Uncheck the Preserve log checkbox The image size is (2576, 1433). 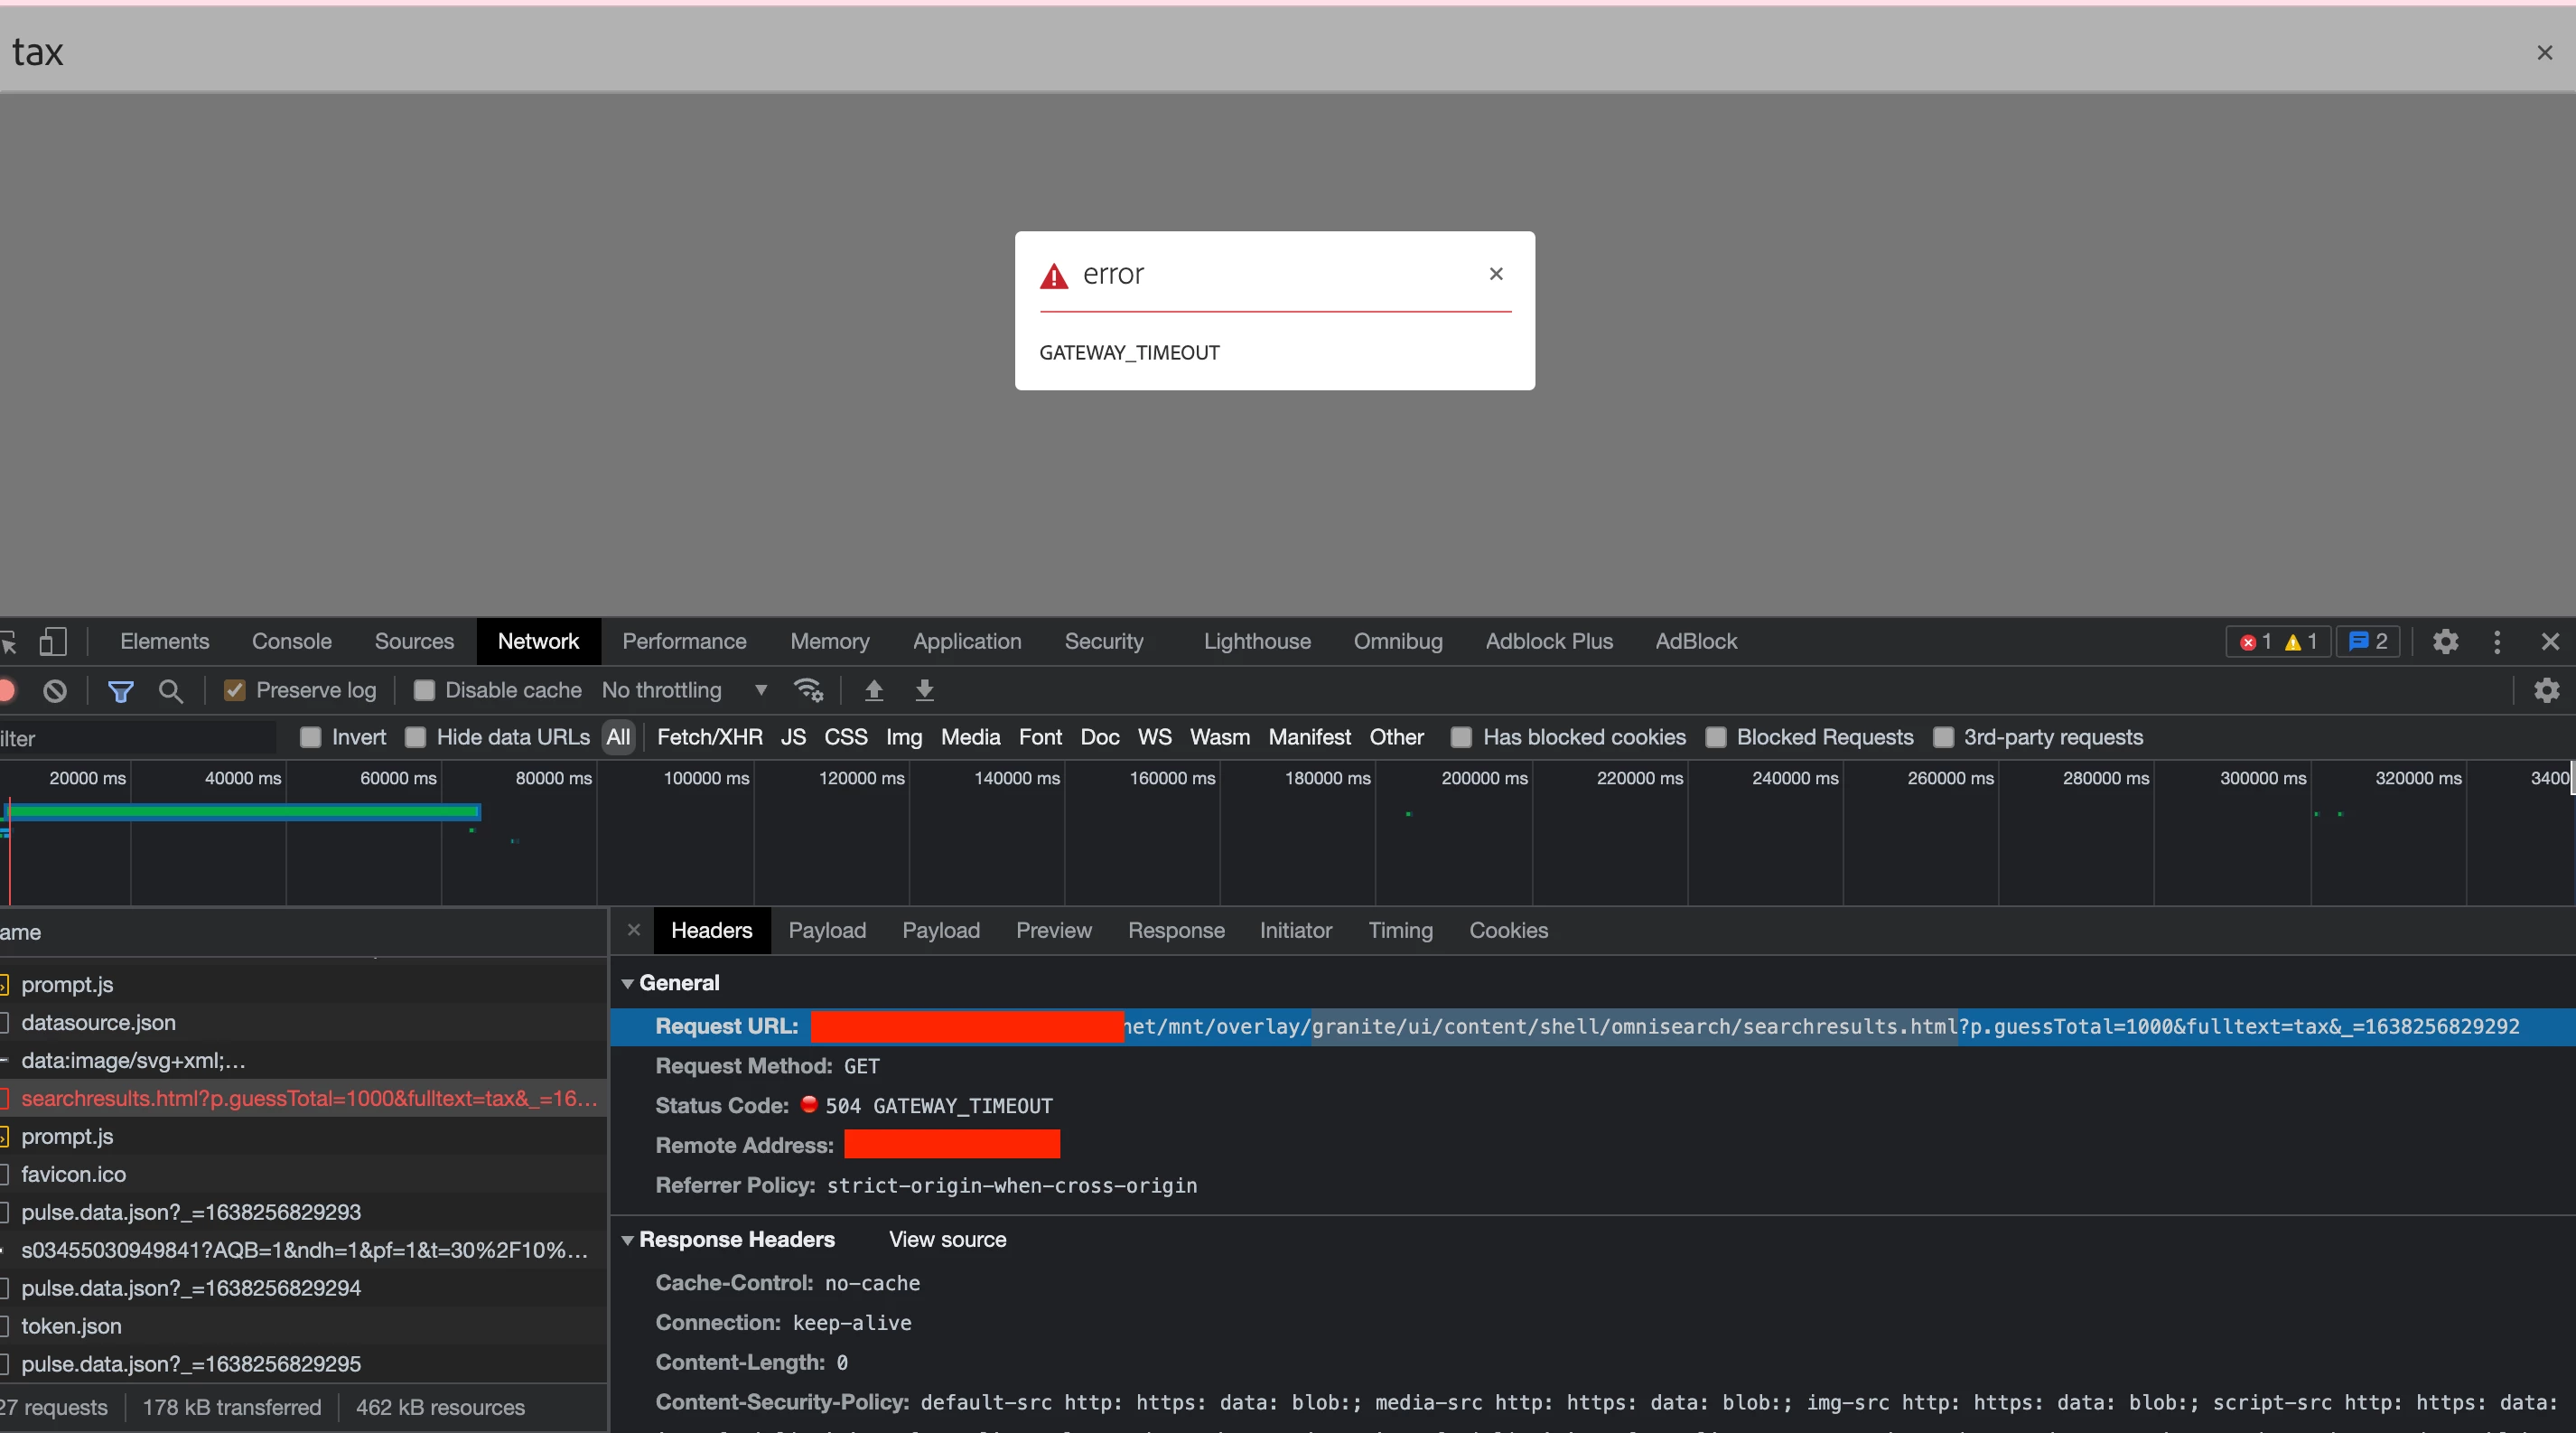coord(235,690)
